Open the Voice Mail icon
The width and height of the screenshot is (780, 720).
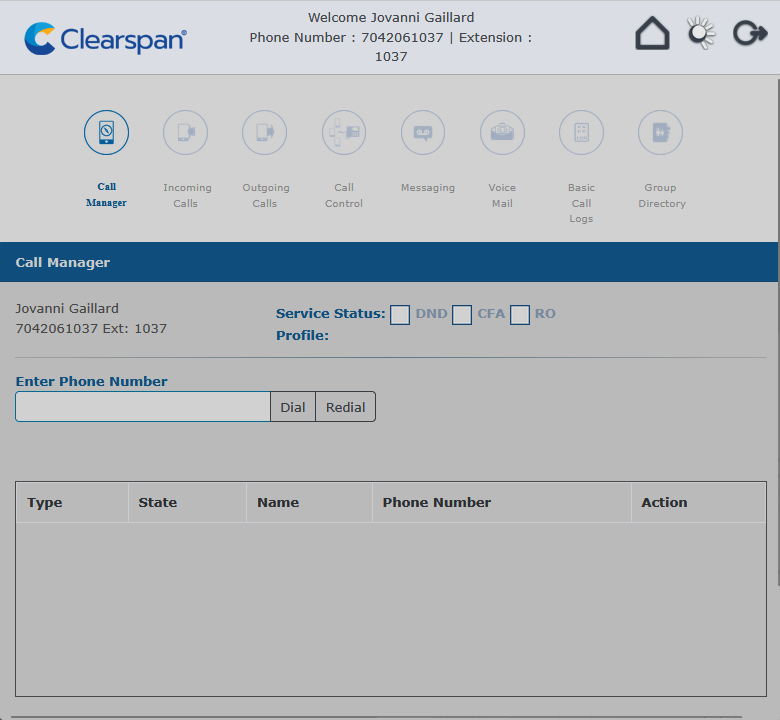click(x=502, y=133)
